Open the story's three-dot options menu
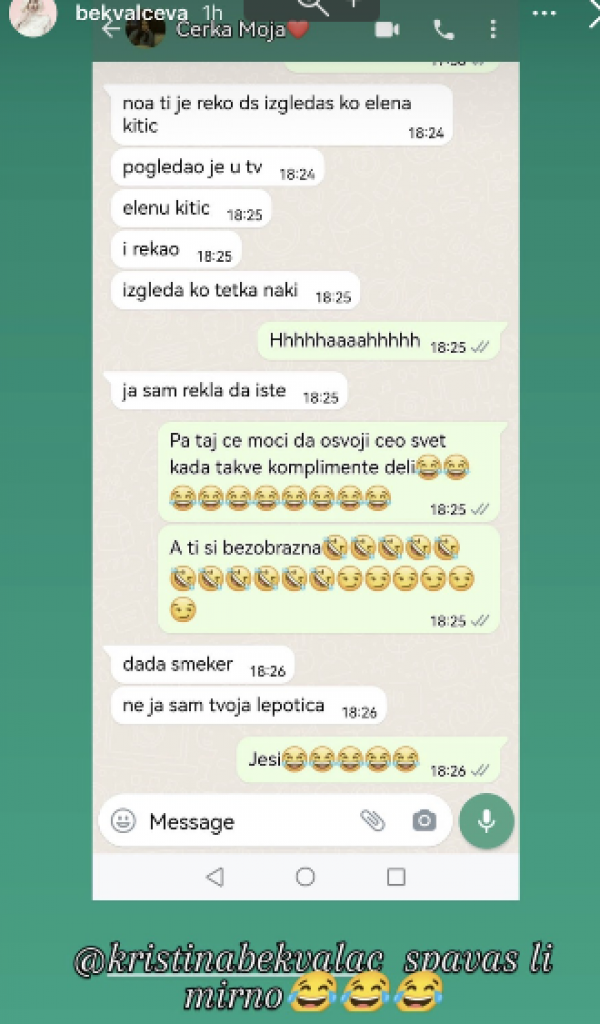Image resolution: width=600 pixels, height=1024 pixels. click(544, 13)
